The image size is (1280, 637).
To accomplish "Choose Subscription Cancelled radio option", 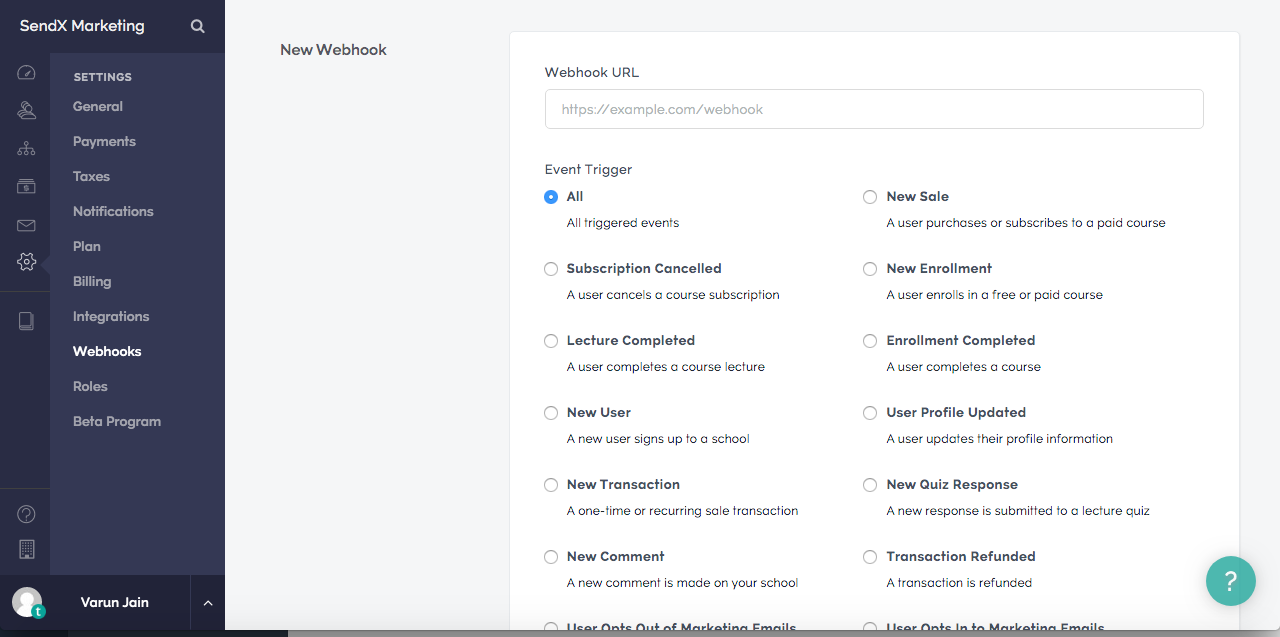I will (x=551, y=269).
